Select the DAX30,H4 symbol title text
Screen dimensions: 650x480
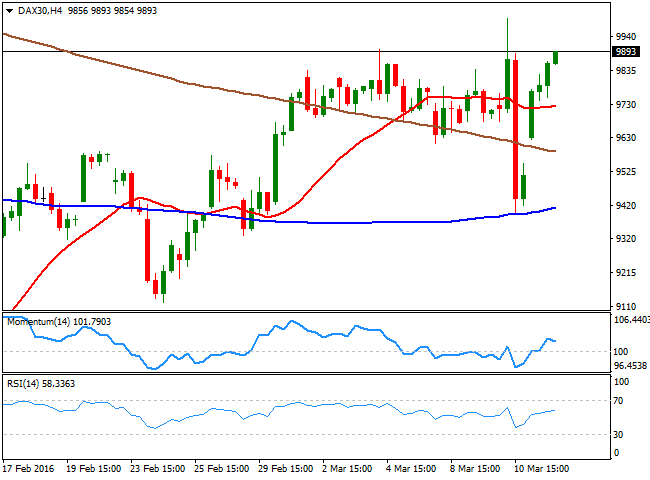(40, 11)
